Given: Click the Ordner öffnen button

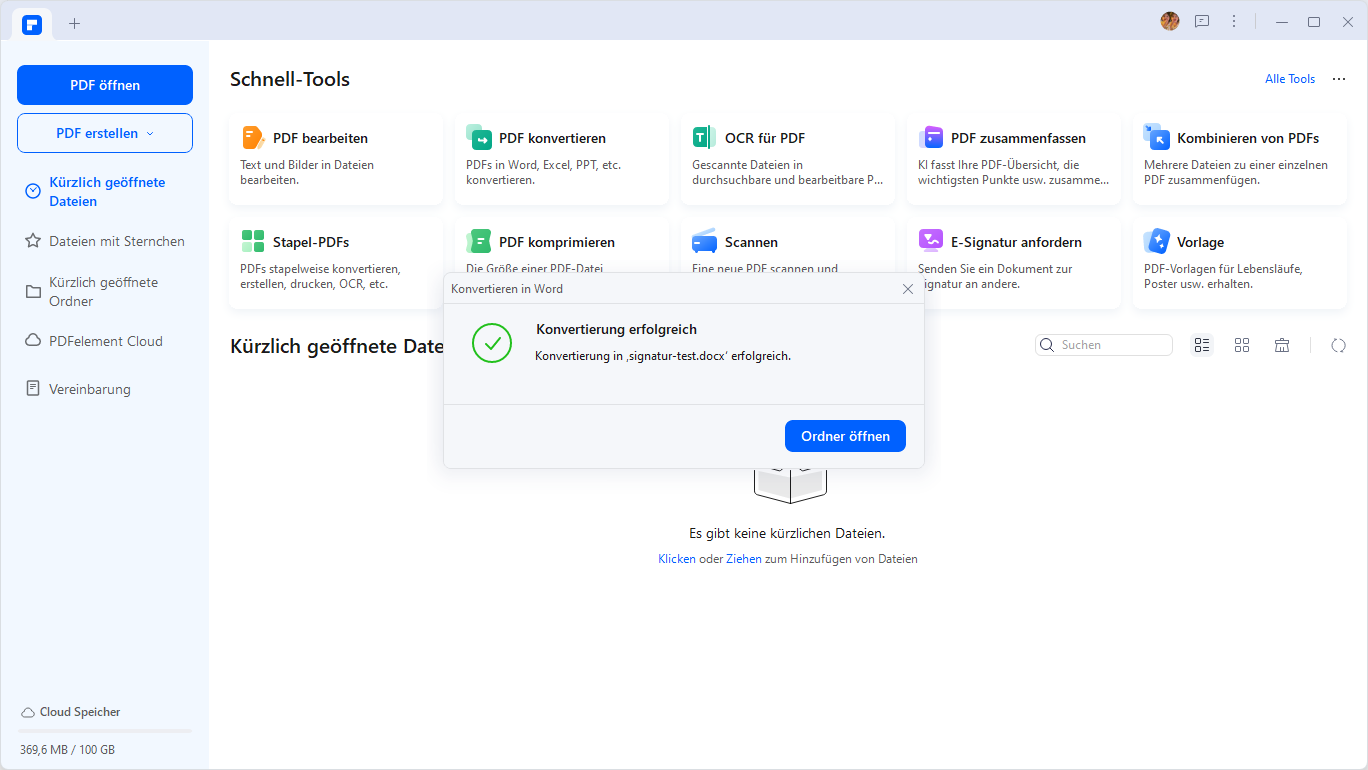Looking at the screenshot, I should (x=845, y=436).
